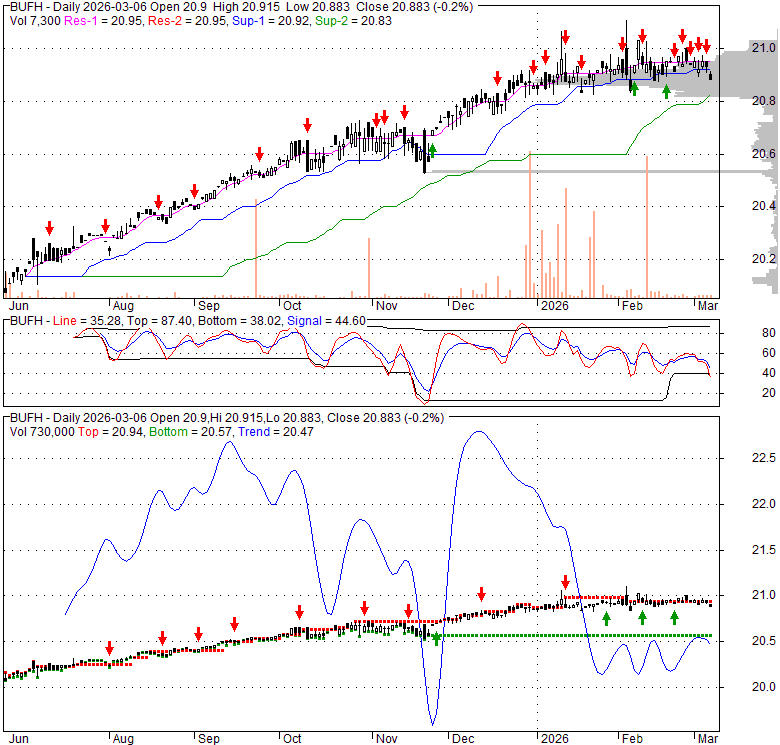Select Mar on the top chart date axis
The width and height of the screenshot is (780, 745).
coord(708,305)
